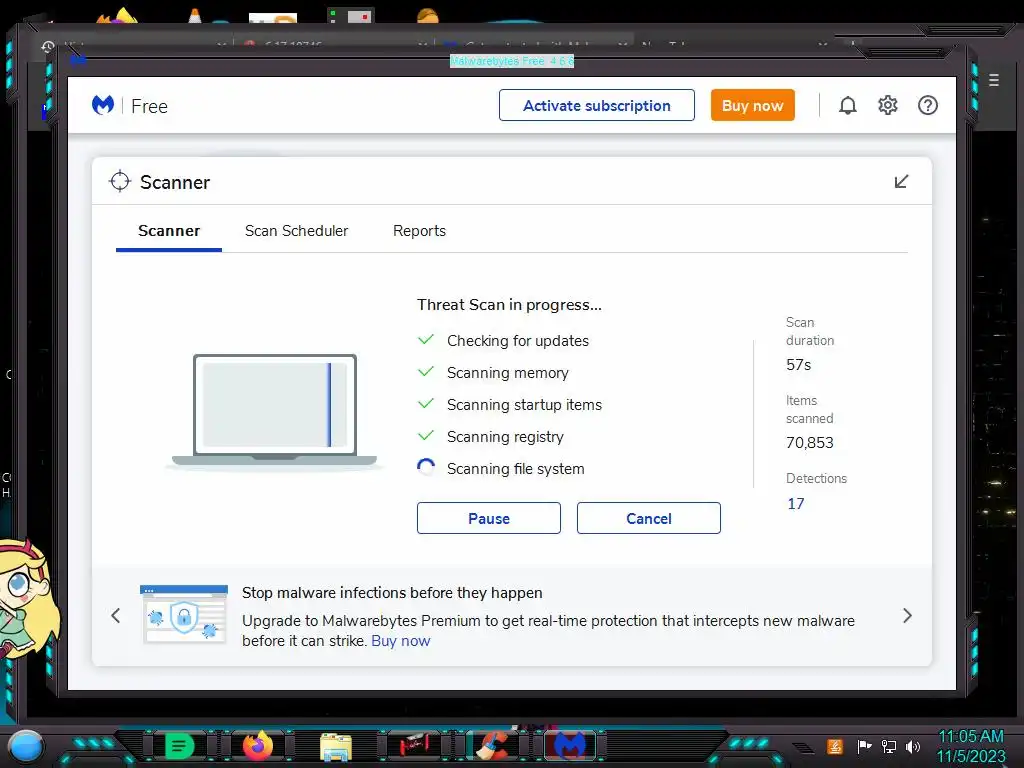Viewport: 1024px width, 768px height.
Task: Open the Windows Start orb
Action: coord(26,745)
